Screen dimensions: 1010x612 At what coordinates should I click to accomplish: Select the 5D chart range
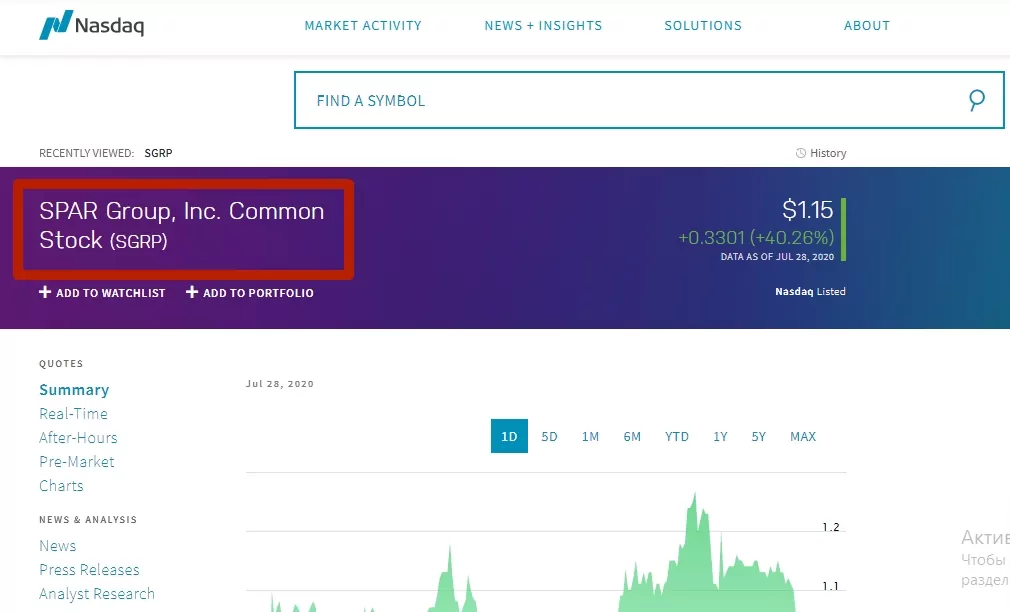[x=549, y=436]
